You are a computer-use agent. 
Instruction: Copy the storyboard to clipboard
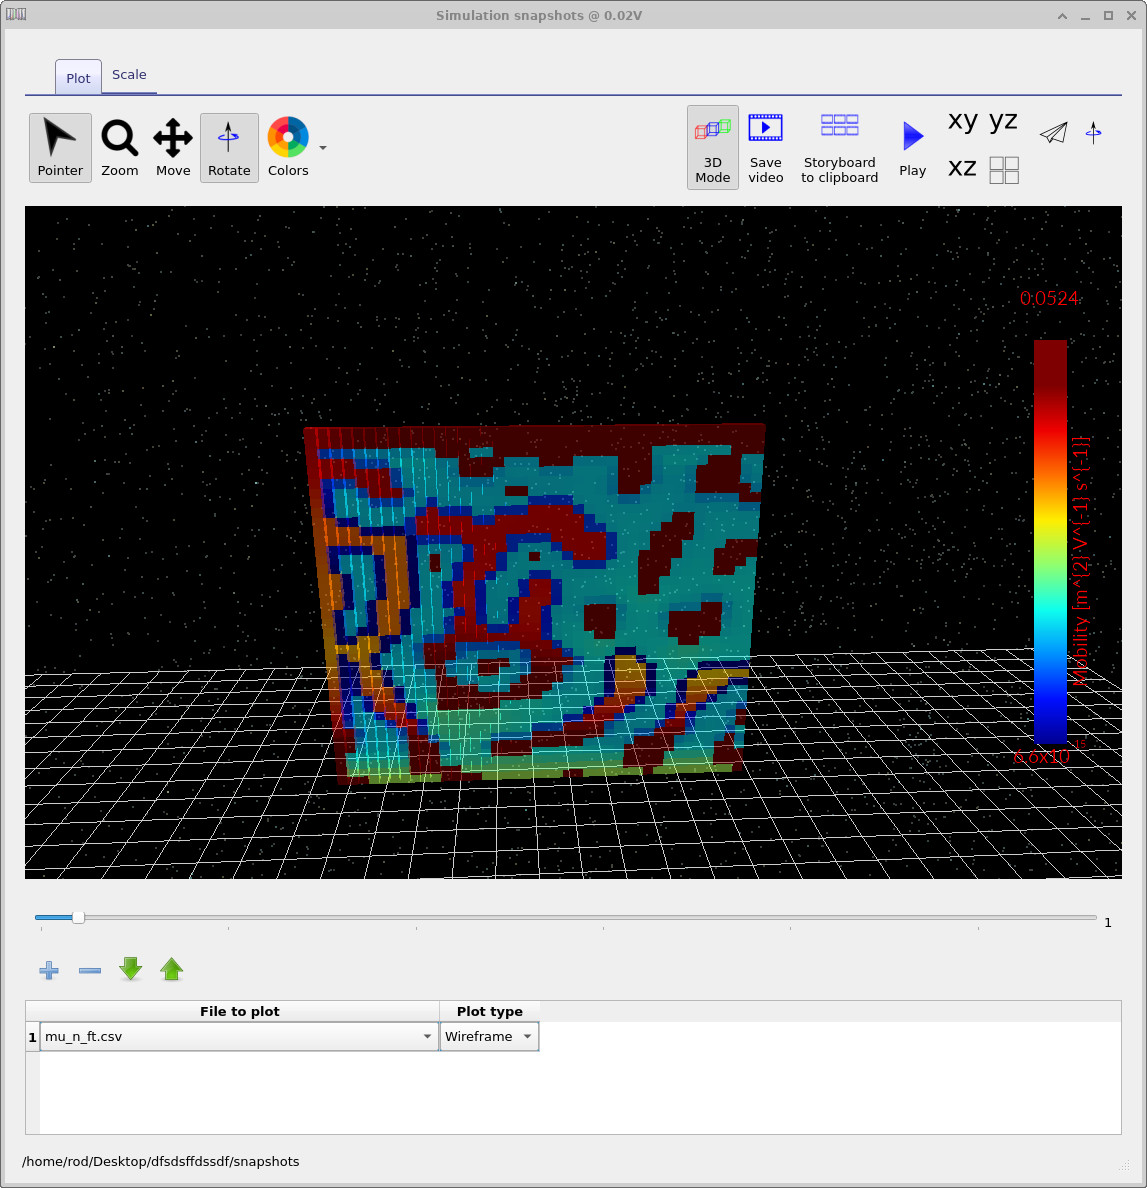coord(839,147)
